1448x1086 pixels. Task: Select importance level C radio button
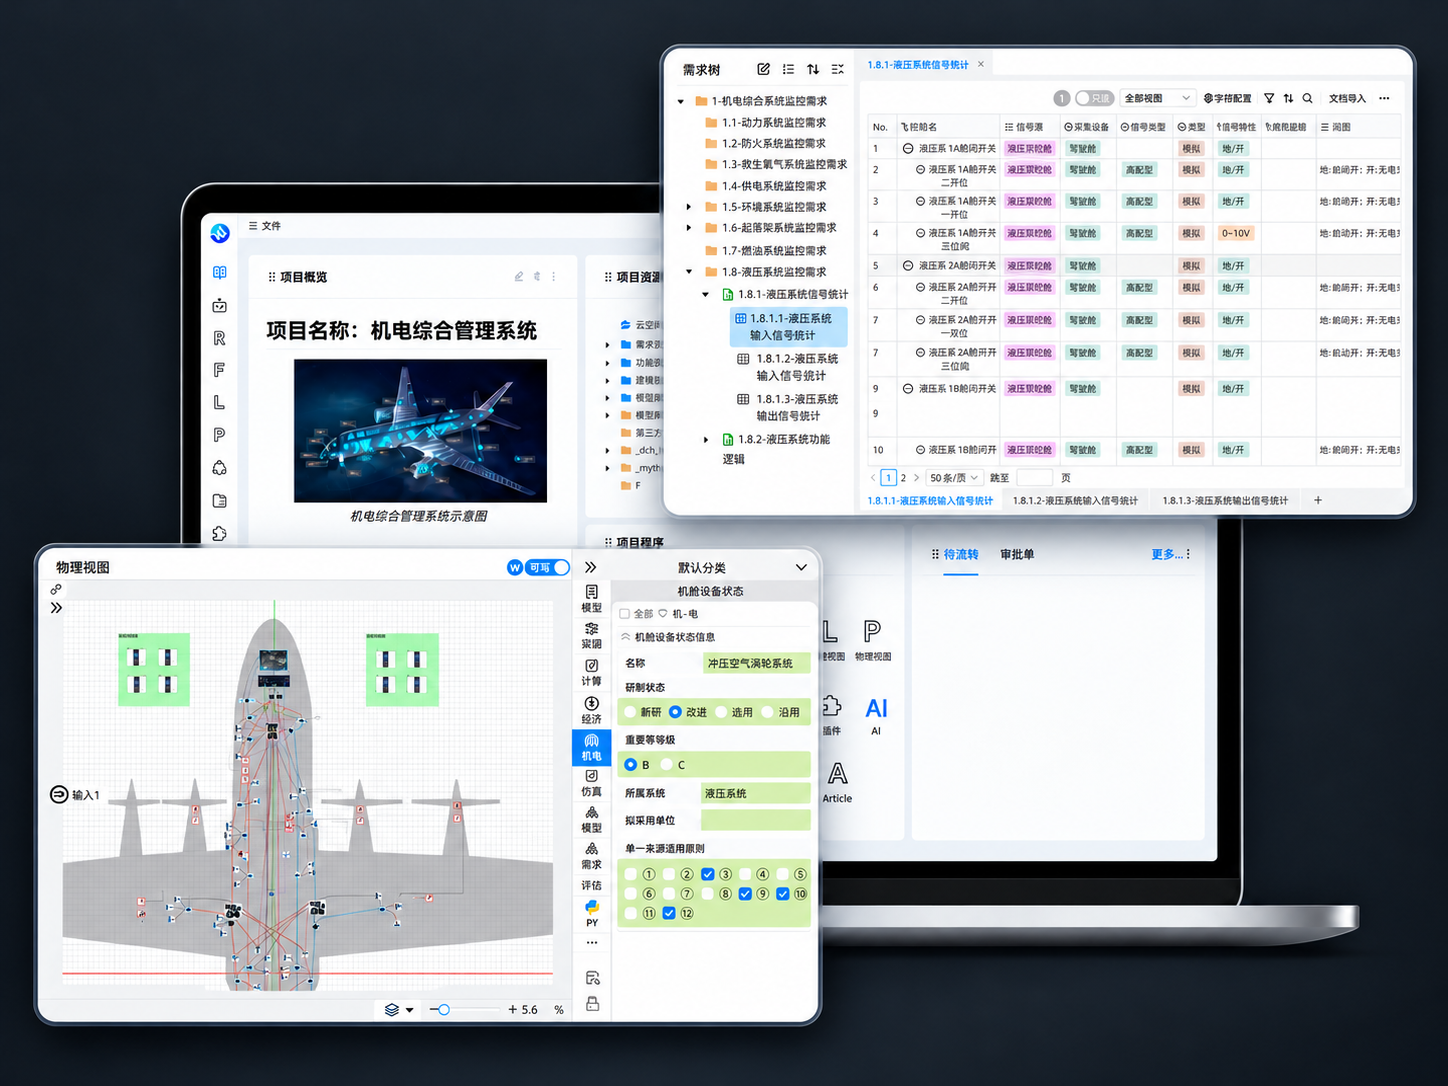pyautogui.click(x=667, y=765)
